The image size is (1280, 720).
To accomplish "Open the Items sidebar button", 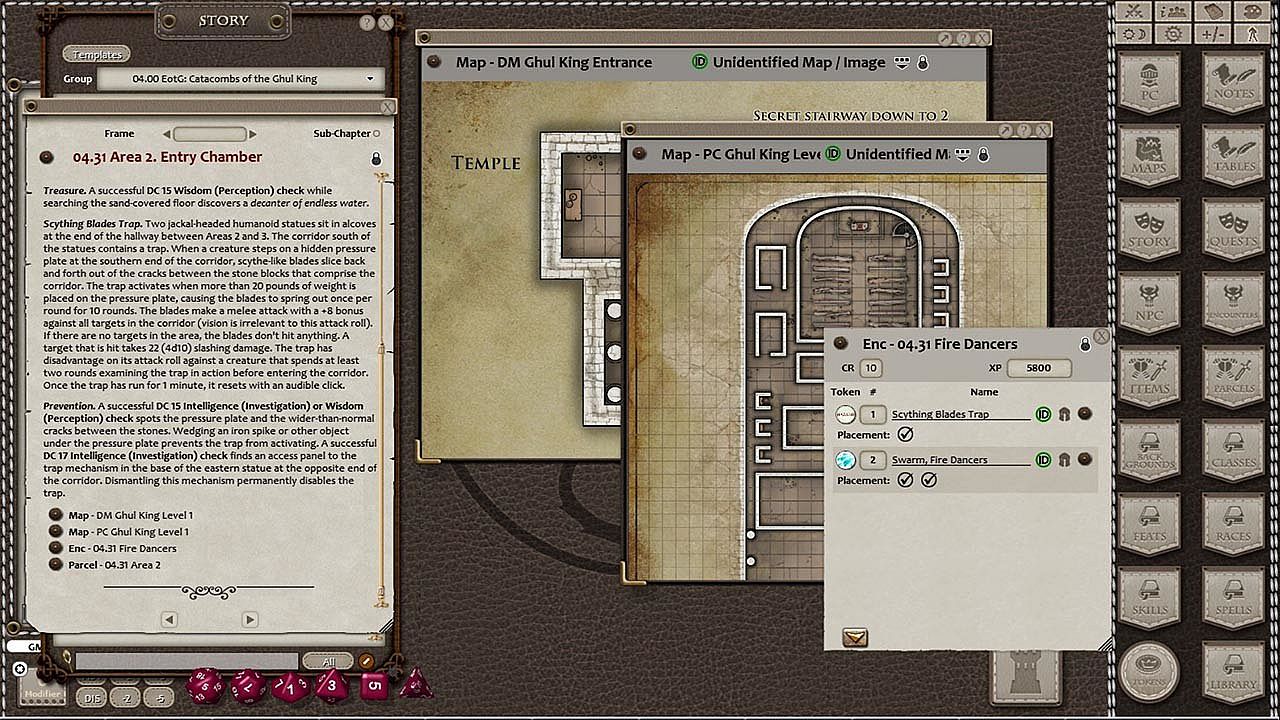I will [x=1150, y=377].
